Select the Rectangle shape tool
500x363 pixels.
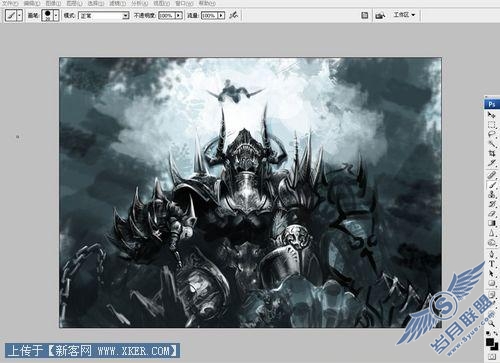click(491, 283)
